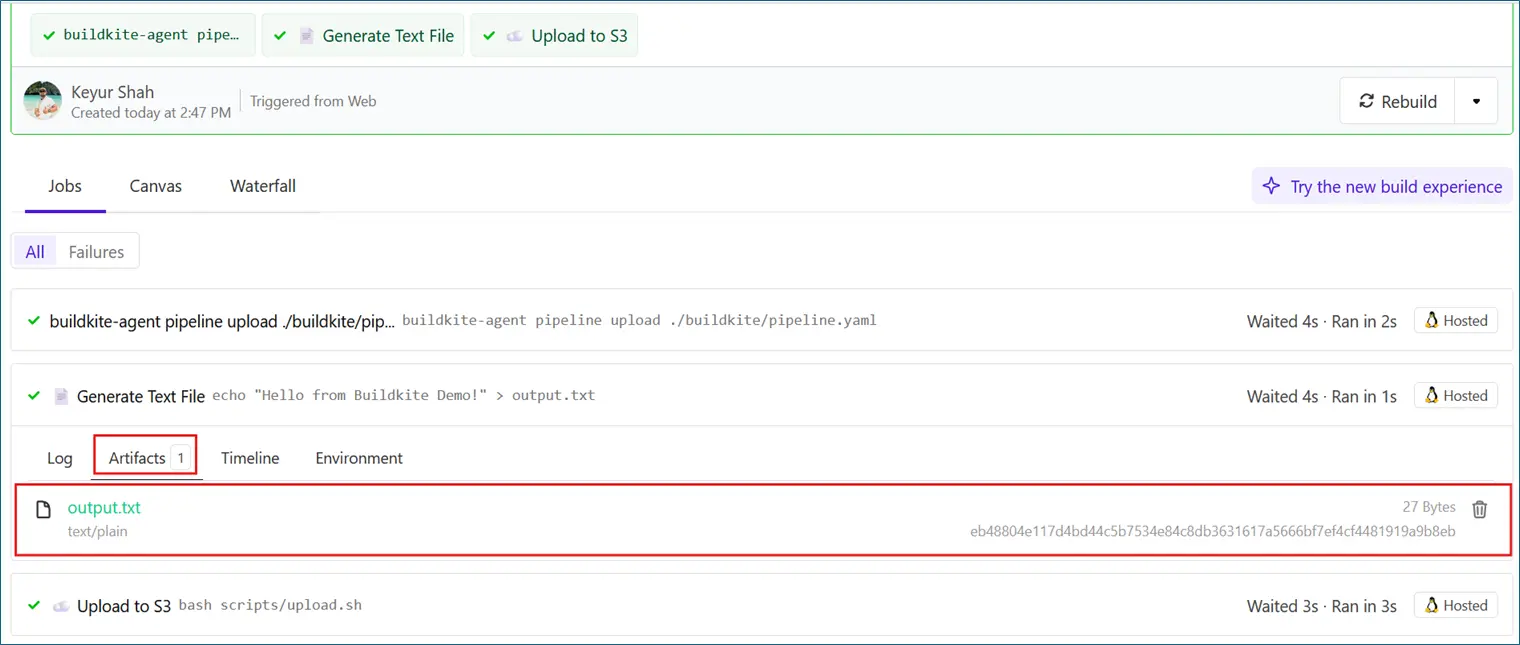Click Keyur Shah's profile avatar
This screenshot has width=1520, height=645.
42,101
